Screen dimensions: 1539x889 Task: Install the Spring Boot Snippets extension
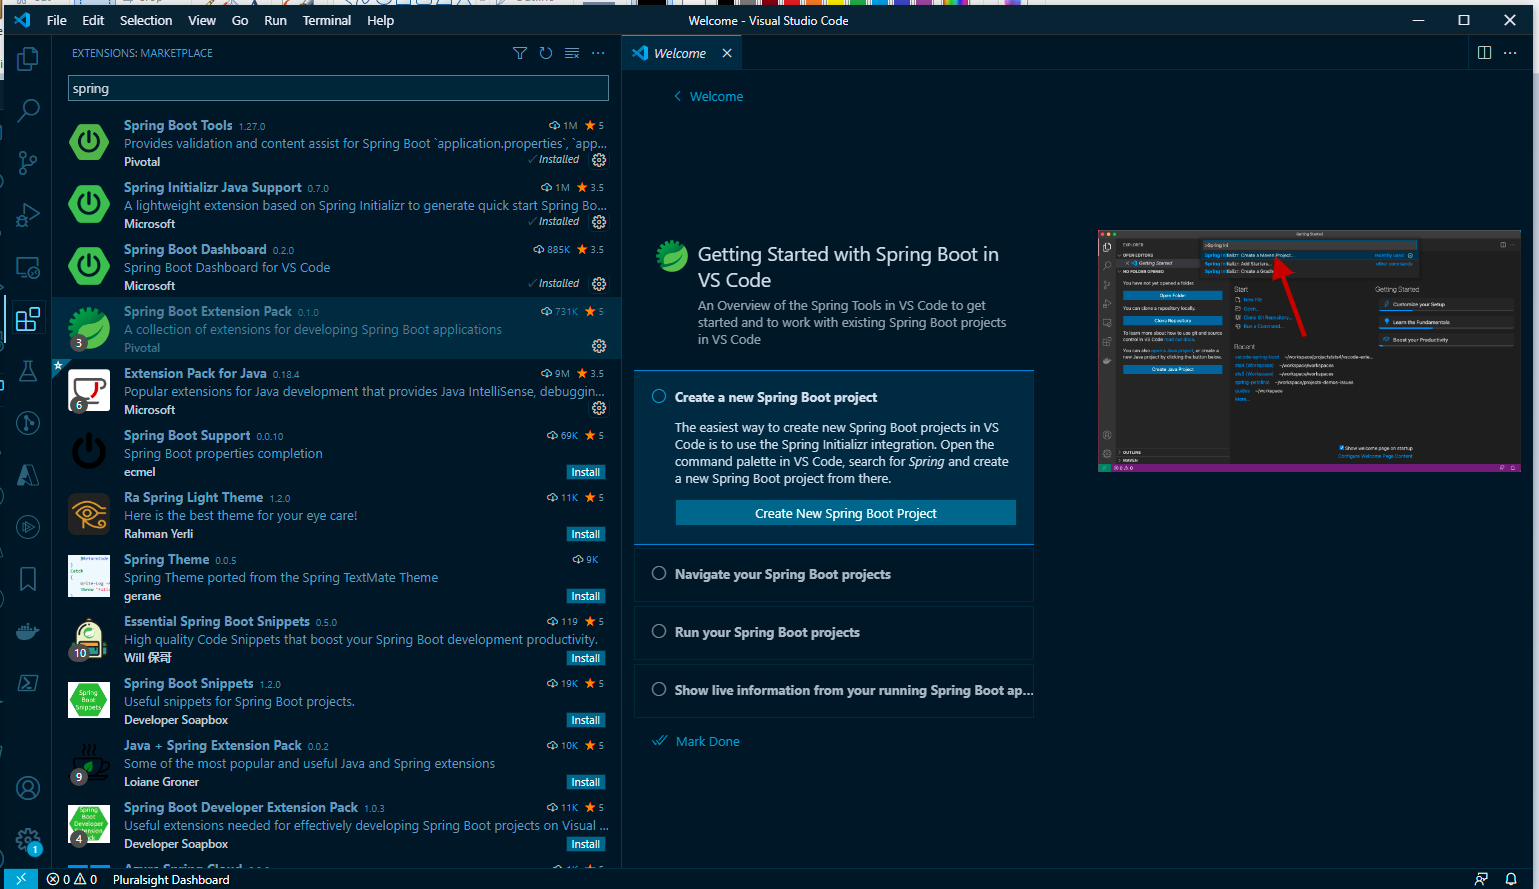586,719
